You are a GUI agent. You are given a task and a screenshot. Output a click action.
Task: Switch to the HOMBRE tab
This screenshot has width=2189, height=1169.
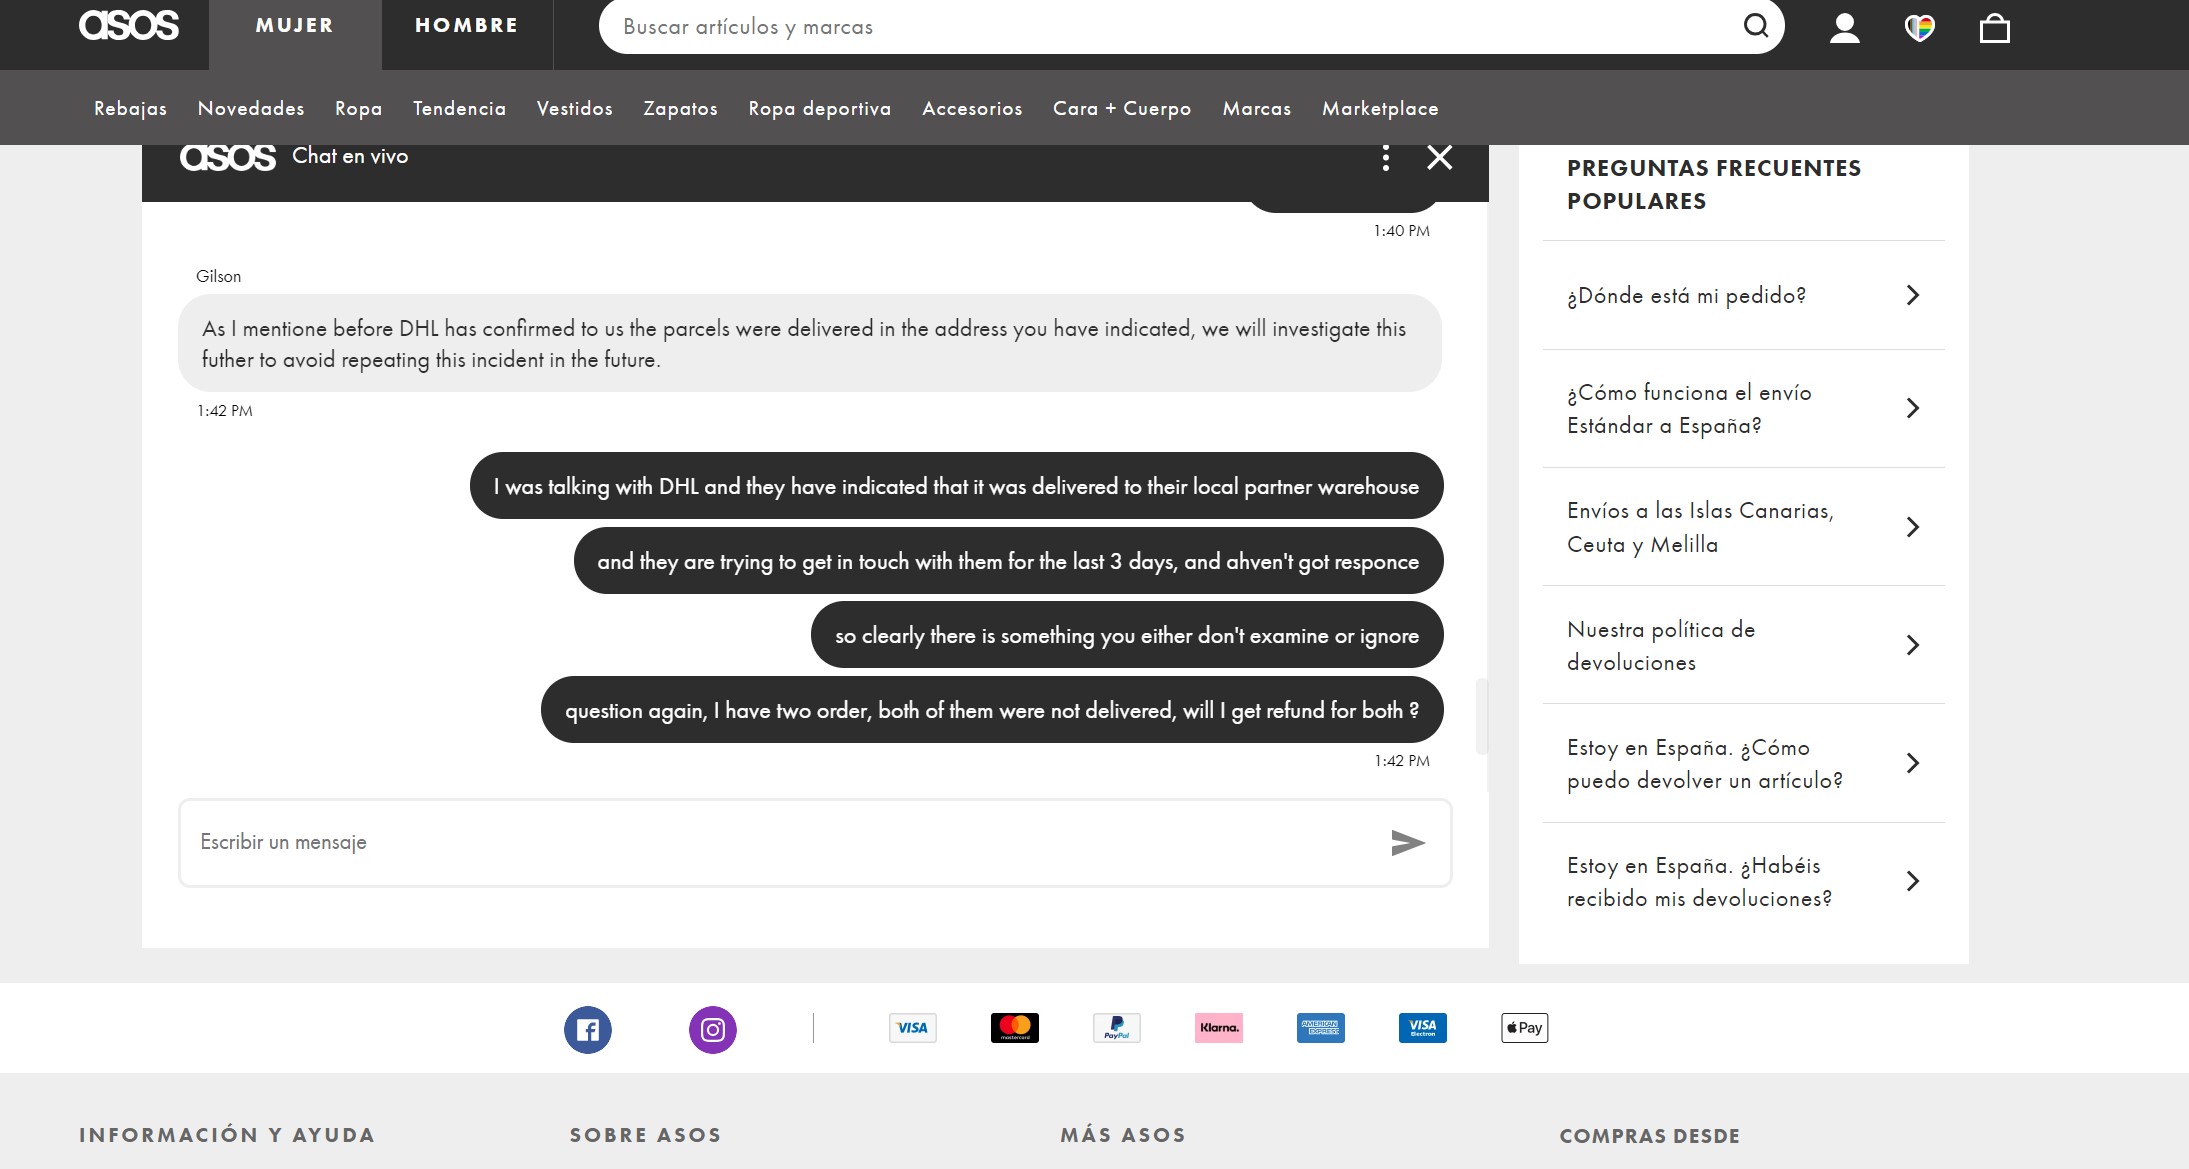pos(466,24)
